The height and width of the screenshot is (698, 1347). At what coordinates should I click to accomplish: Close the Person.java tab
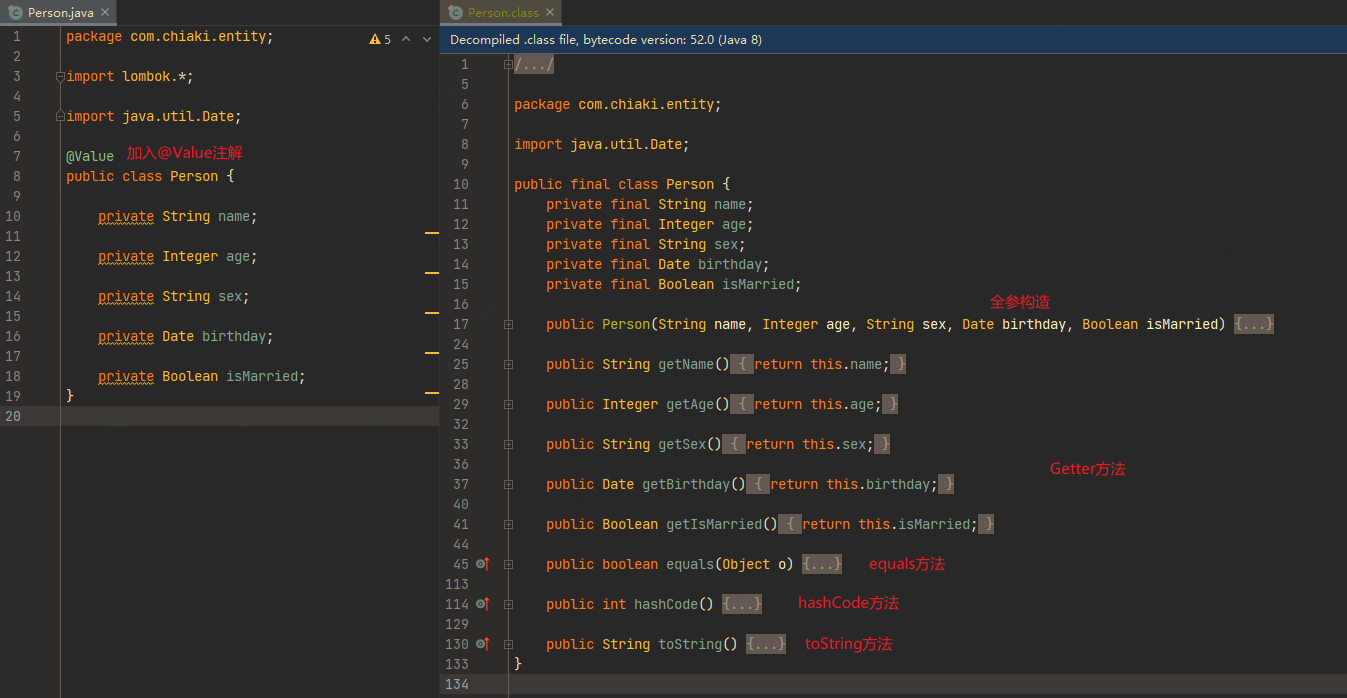(x=105, y=13)
